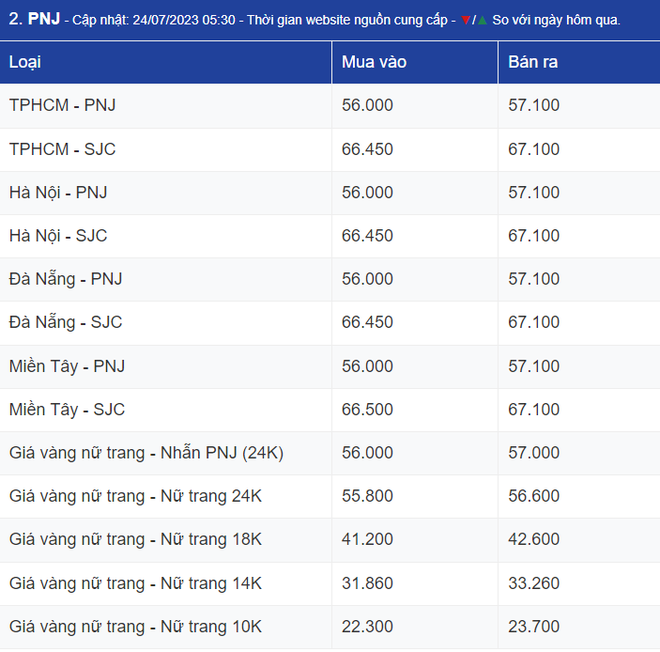Select the 'Miền Tây - SJC' row label
660x652 pixels.
[x=67, y=410]
